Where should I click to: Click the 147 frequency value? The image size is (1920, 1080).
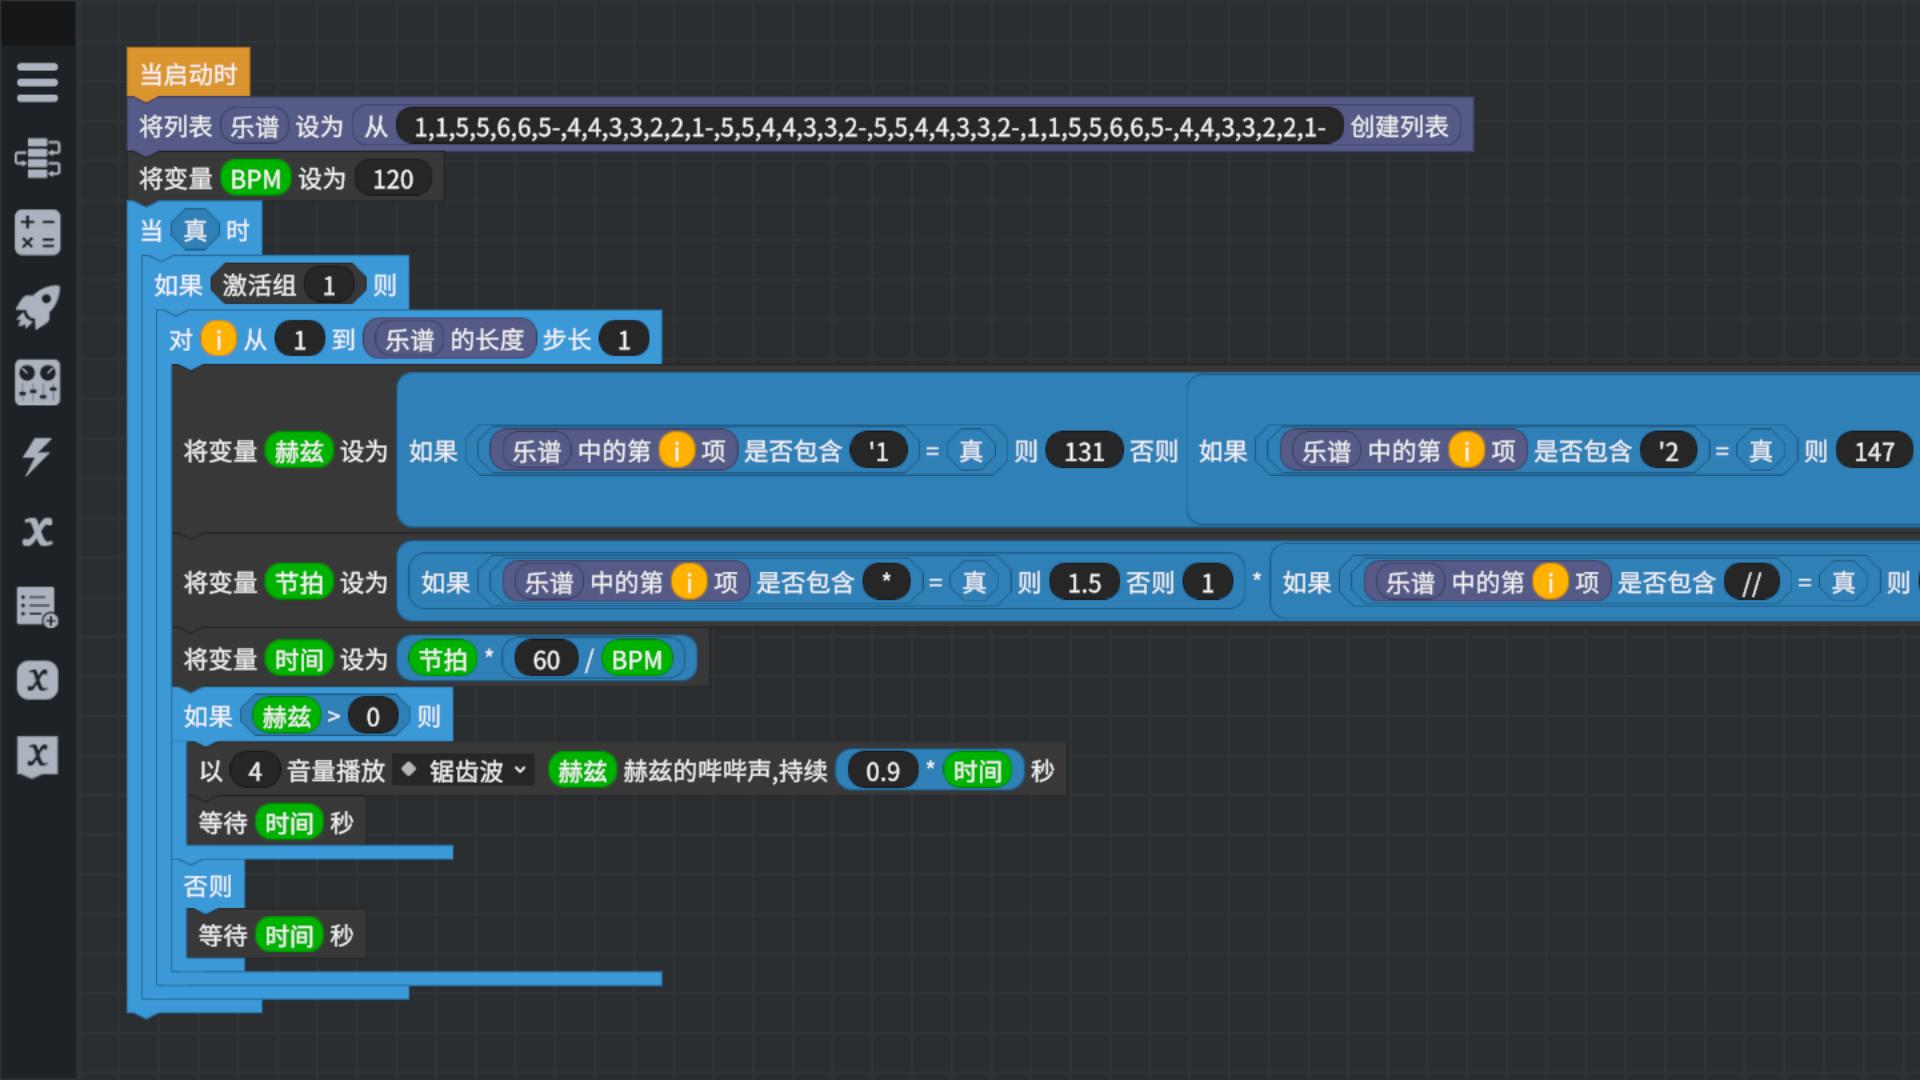click(1874, 452)
